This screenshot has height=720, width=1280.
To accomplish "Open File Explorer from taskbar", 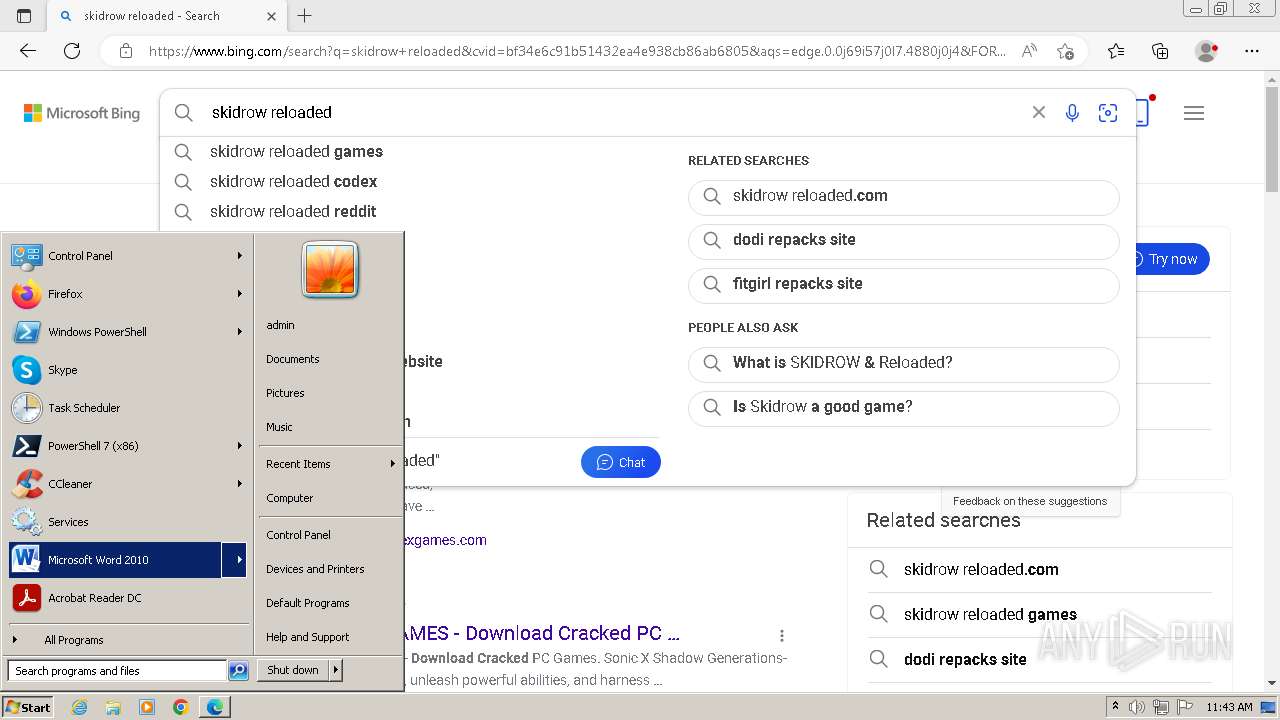I will pos(113,707).
